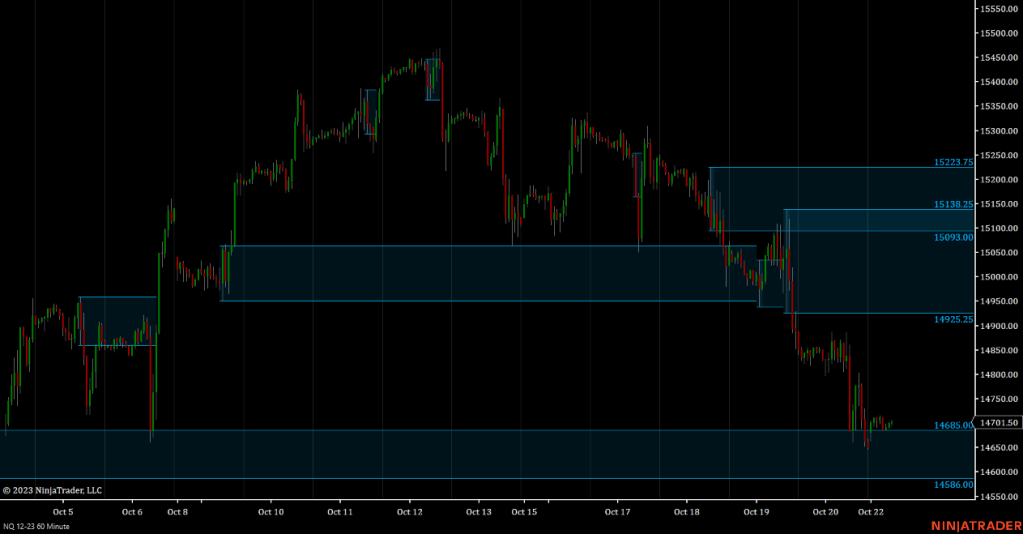Click the Oct 15 date axis label
Viewport: 1023px width, 534px height.
tap(524, 512)
